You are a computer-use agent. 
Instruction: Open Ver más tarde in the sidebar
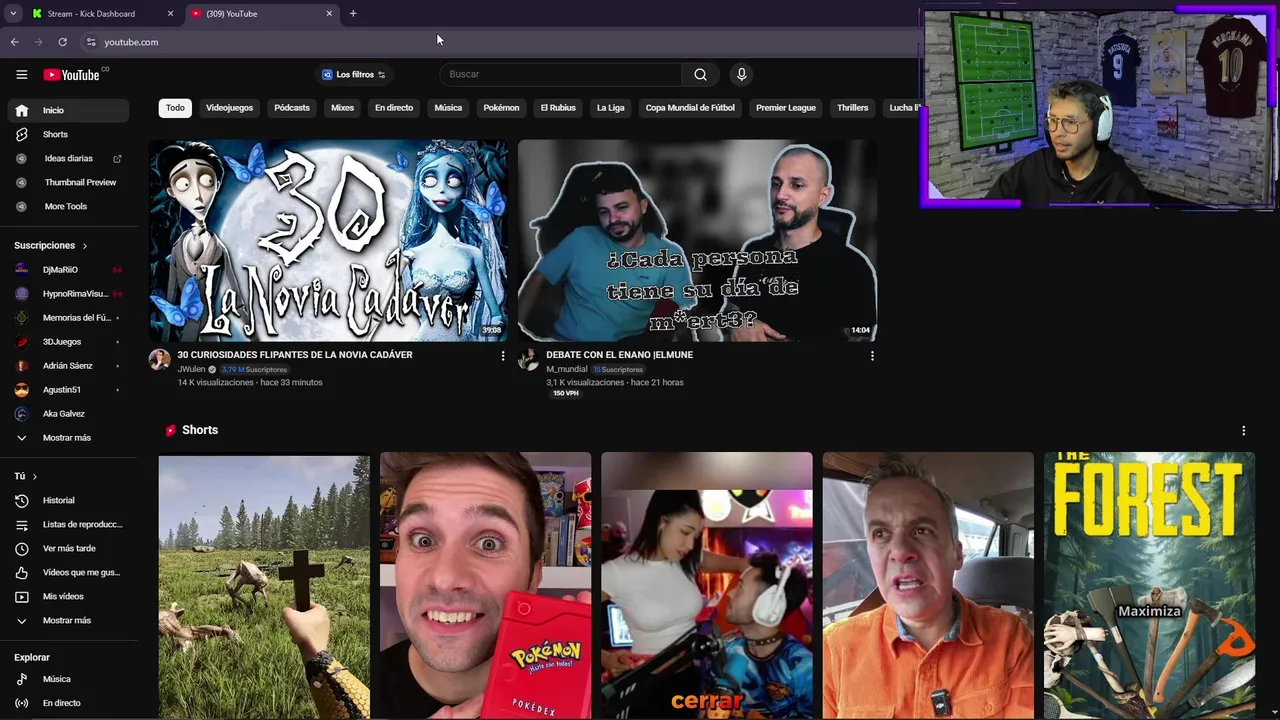click(68, 548)
